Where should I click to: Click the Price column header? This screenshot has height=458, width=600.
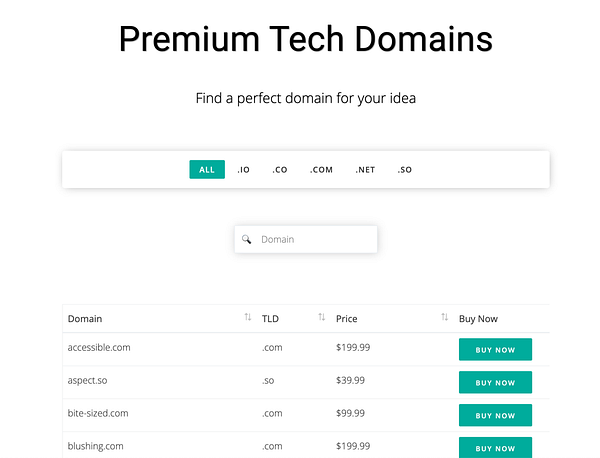(347, 319)
